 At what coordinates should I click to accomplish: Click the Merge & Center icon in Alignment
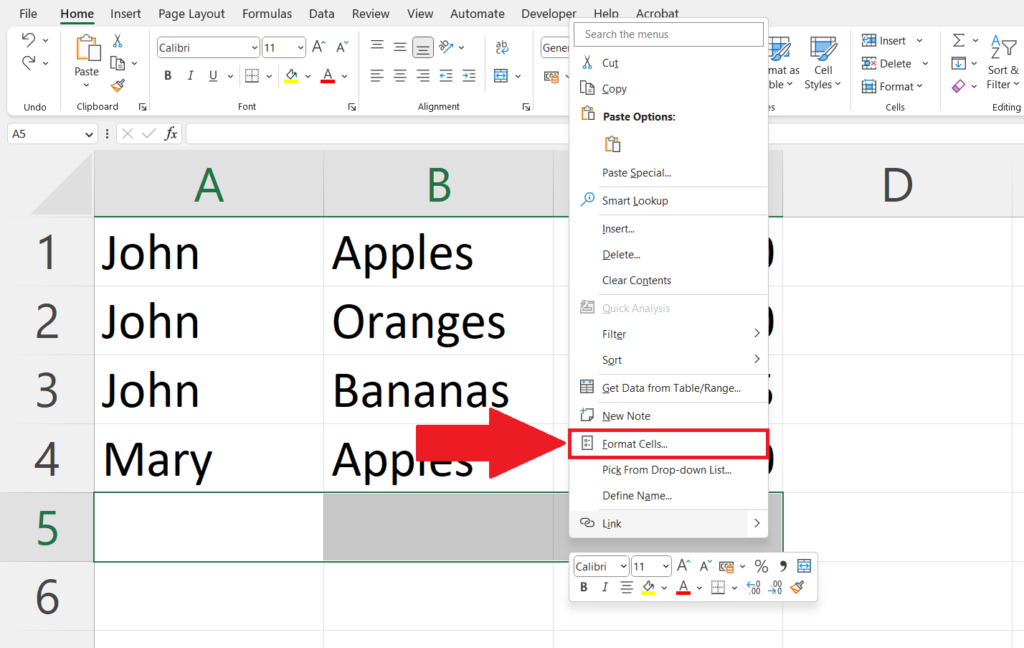(501, 76)
